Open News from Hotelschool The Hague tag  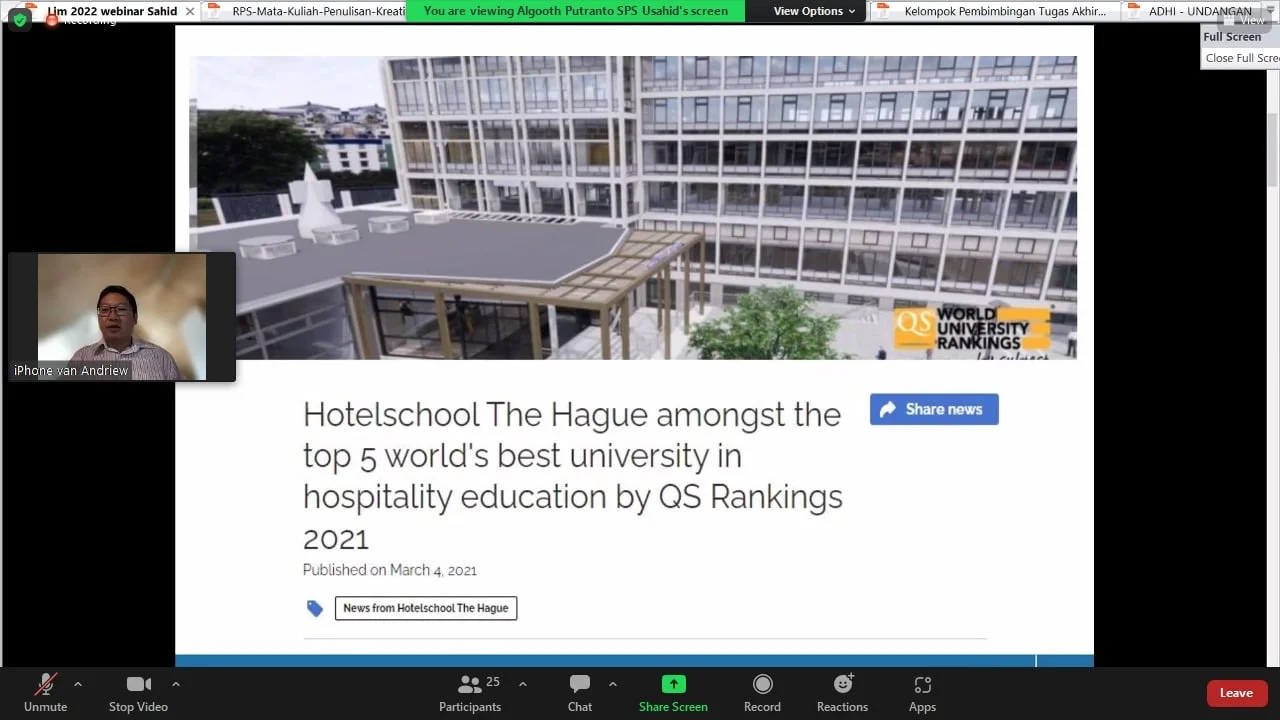click(x=426, y=608)
